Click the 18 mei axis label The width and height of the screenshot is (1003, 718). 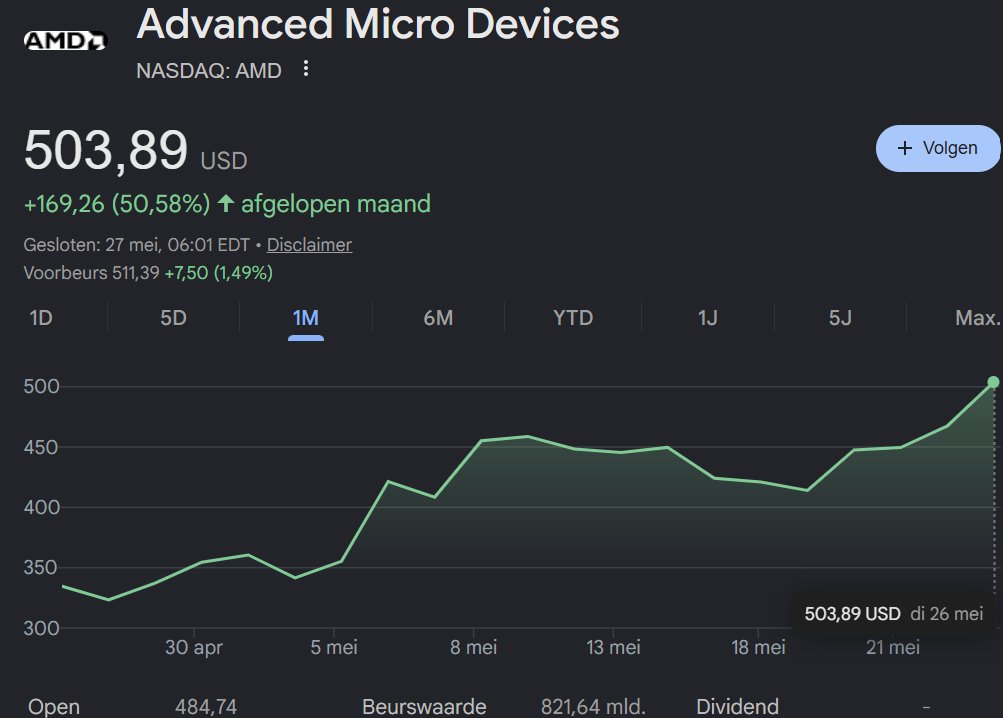[758, 647]
